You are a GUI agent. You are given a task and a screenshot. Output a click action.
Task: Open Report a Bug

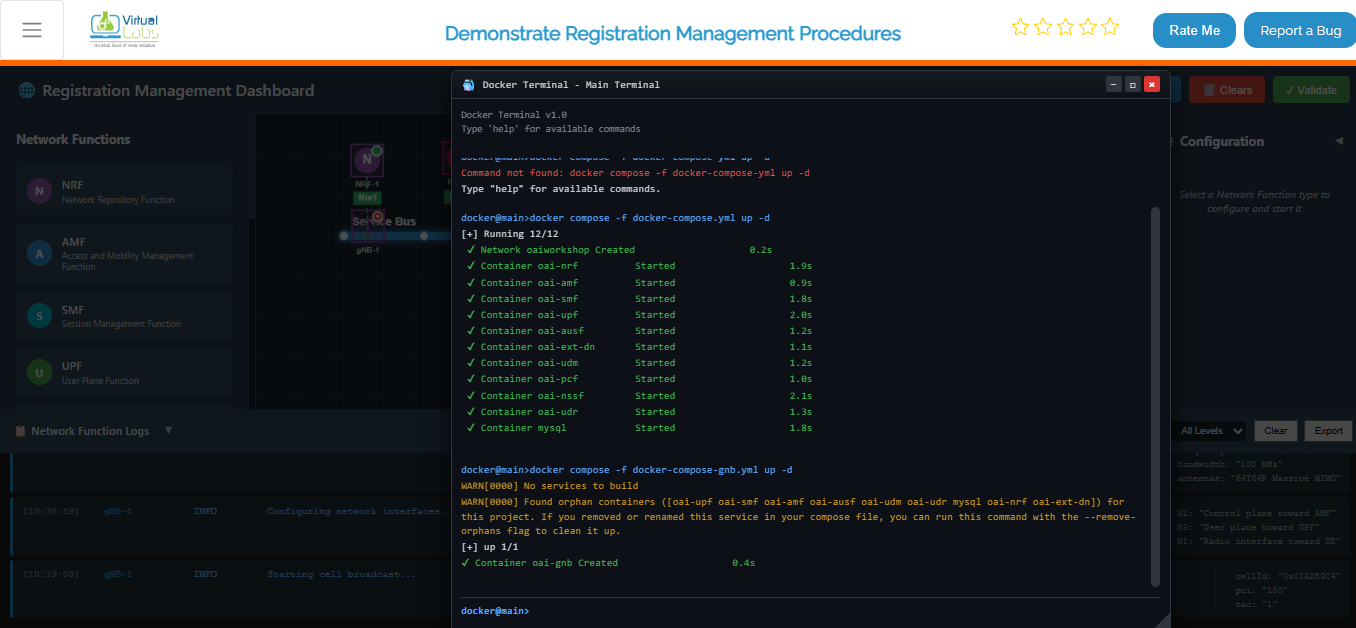(1300, 31)
